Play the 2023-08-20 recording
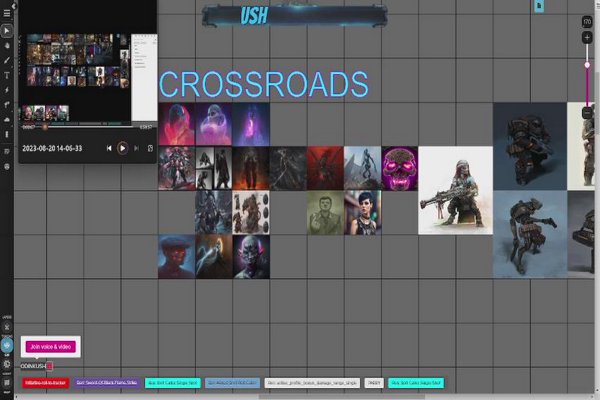This screenshot has height=400, width=600. [x=122, y=148]
